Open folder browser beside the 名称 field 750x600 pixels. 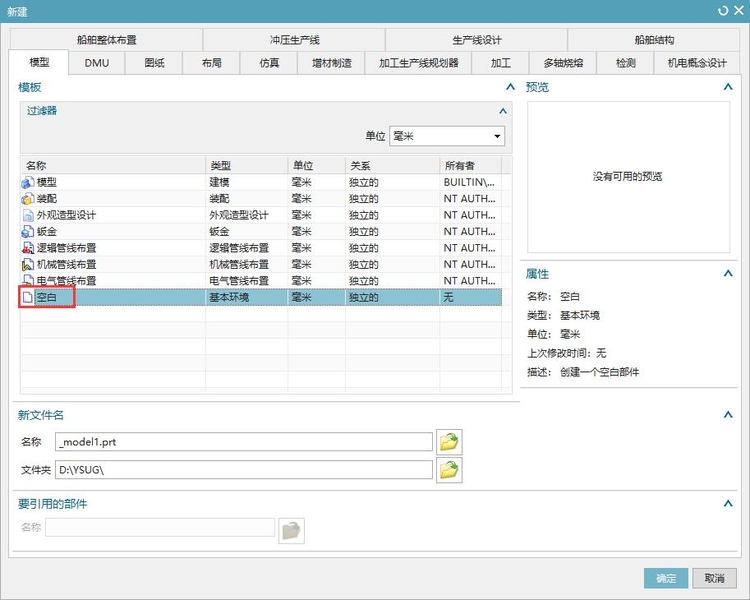coord(450,441)
